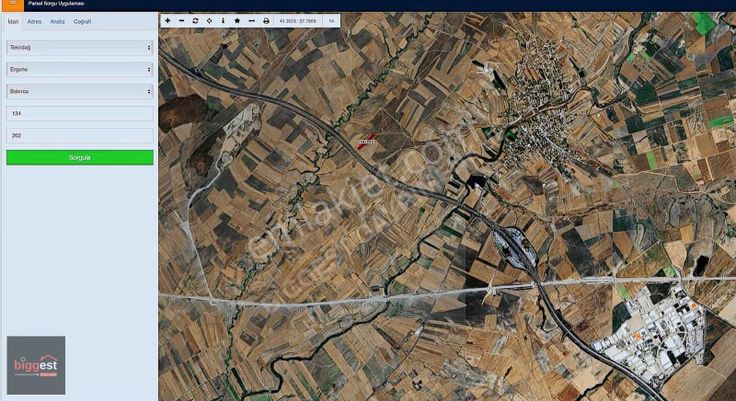736x401 pixels.
Task: Click the print map icon
Action: 266,21
